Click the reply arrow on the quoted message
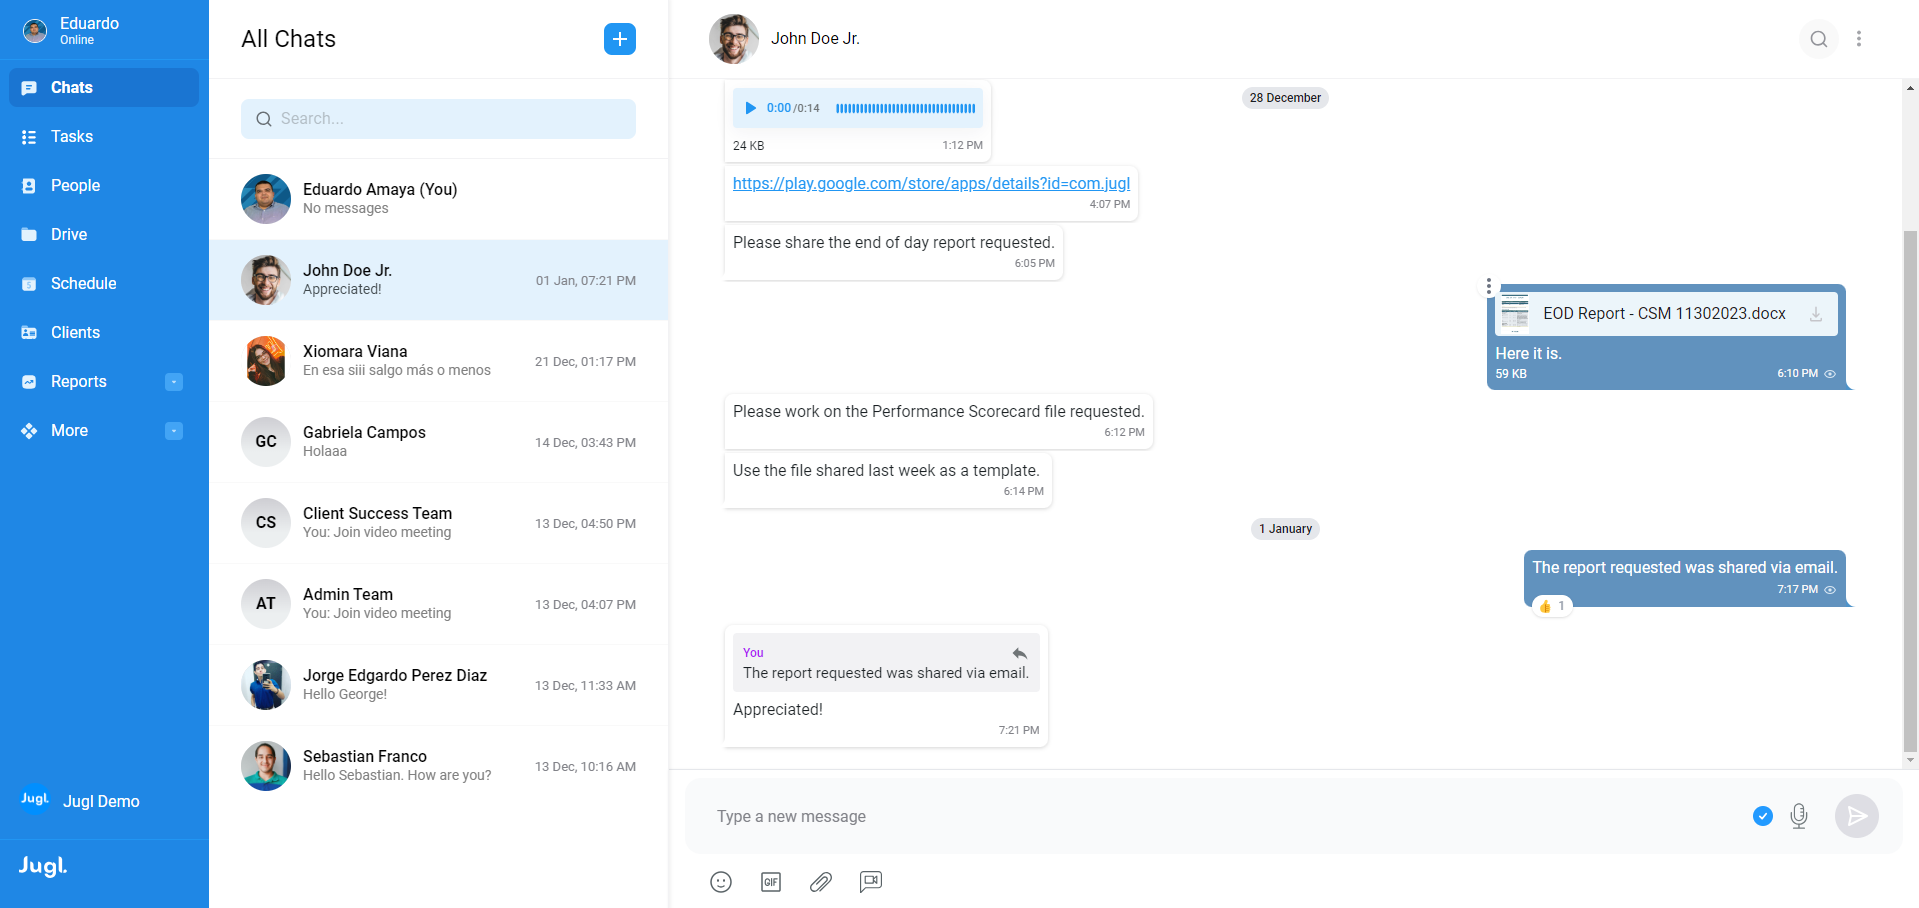This screenshot has height=908, width=1919. [x=1019, y=653]
